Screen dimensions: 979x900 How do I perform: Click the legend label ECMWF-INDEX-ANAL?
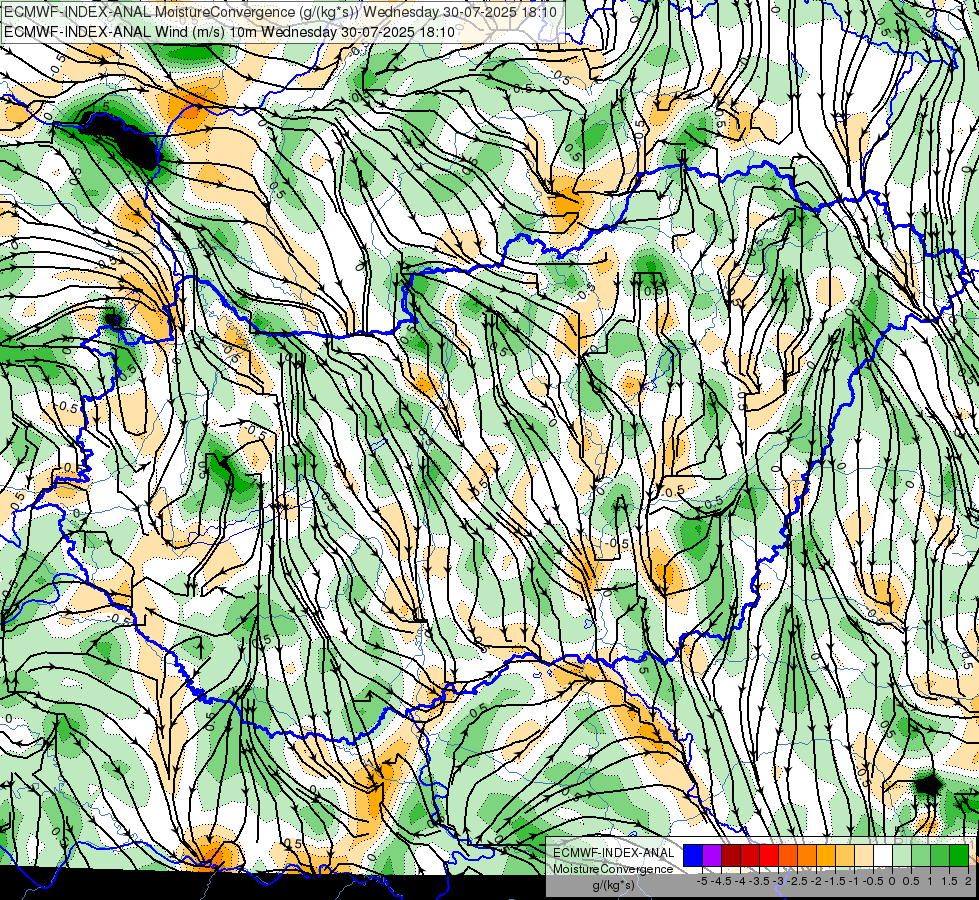[x=613, y=853]
